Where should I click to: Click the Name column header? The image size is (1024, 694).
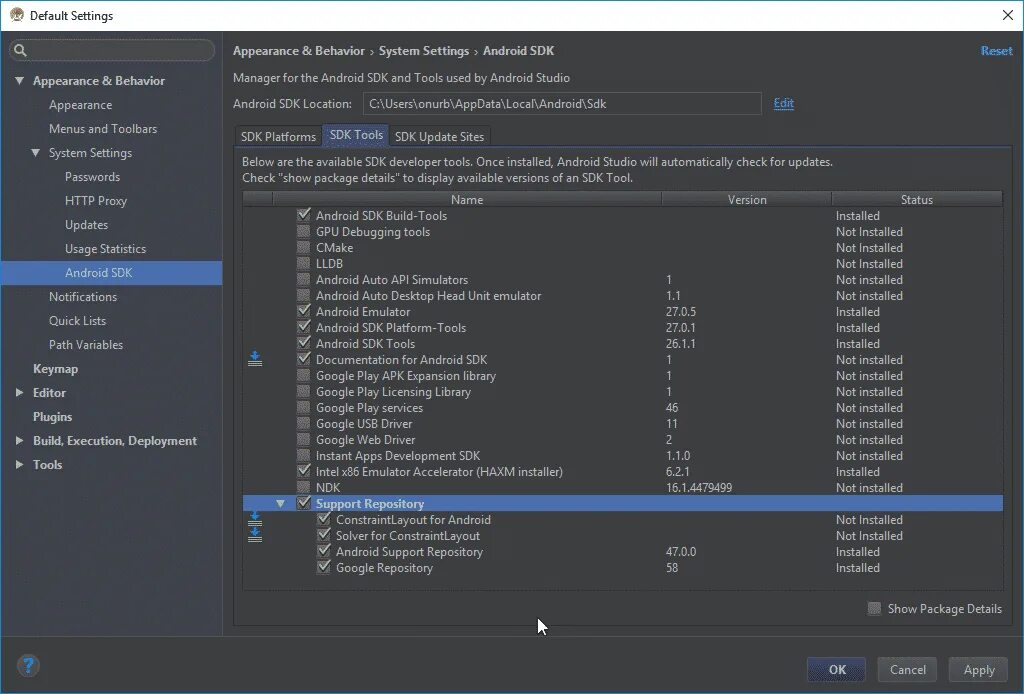click(x=467, y=199)
